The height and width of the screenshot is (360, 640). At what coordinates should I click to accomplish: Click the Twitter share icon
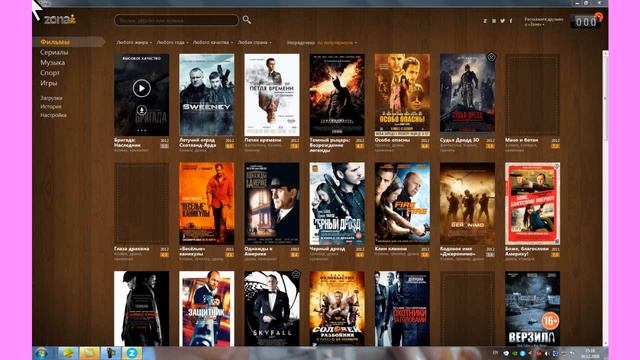(502, 20)
